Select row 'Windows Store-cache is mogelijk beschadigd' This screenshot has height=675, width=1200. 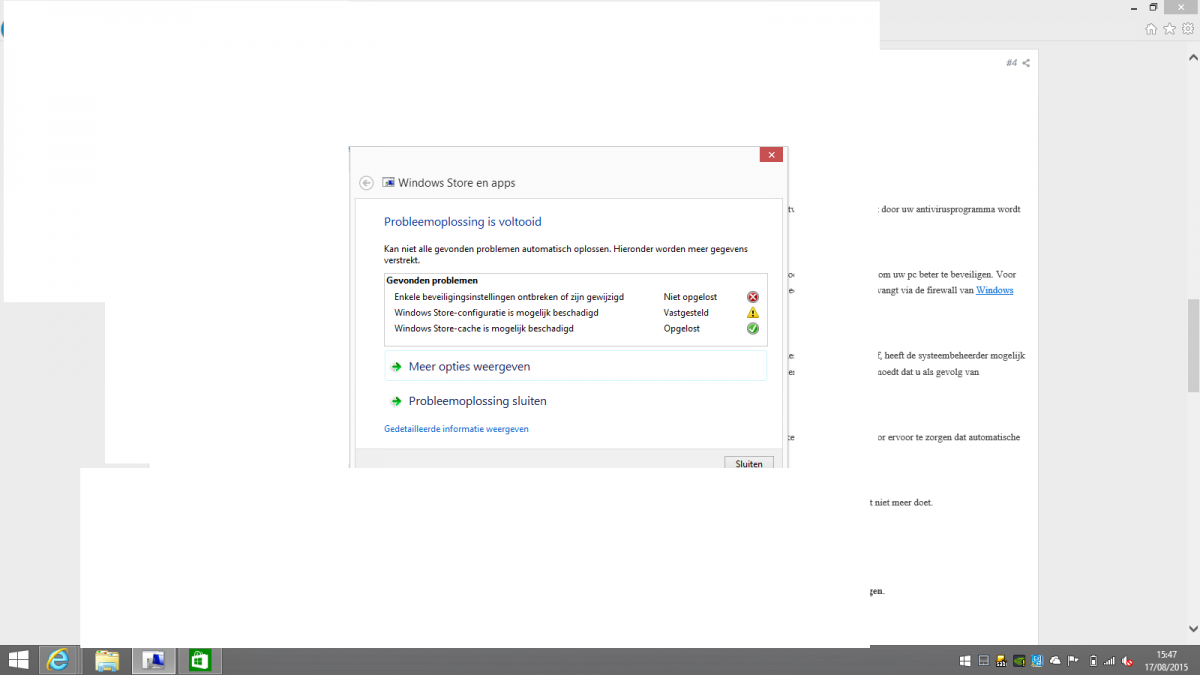tap(576, 328)
